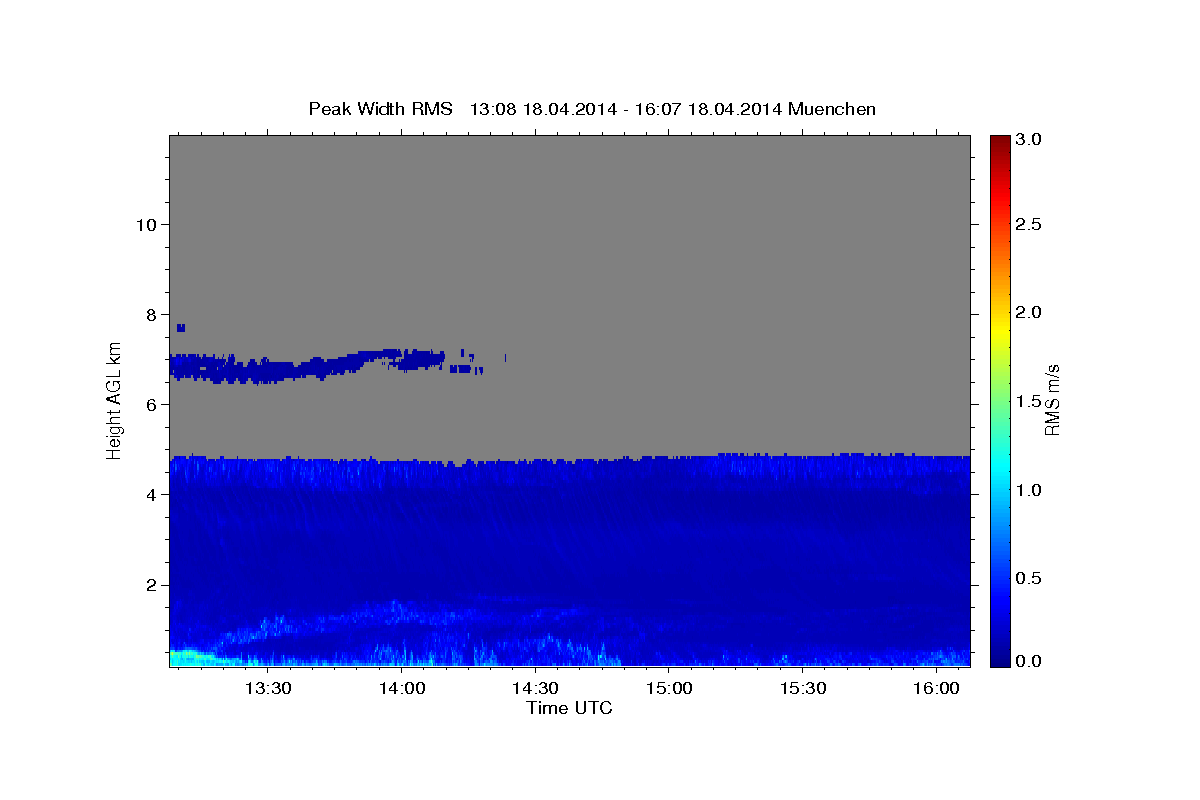The image size is (1200, 800).
Task: Click the height tick label 10
Action: point(145,224)
